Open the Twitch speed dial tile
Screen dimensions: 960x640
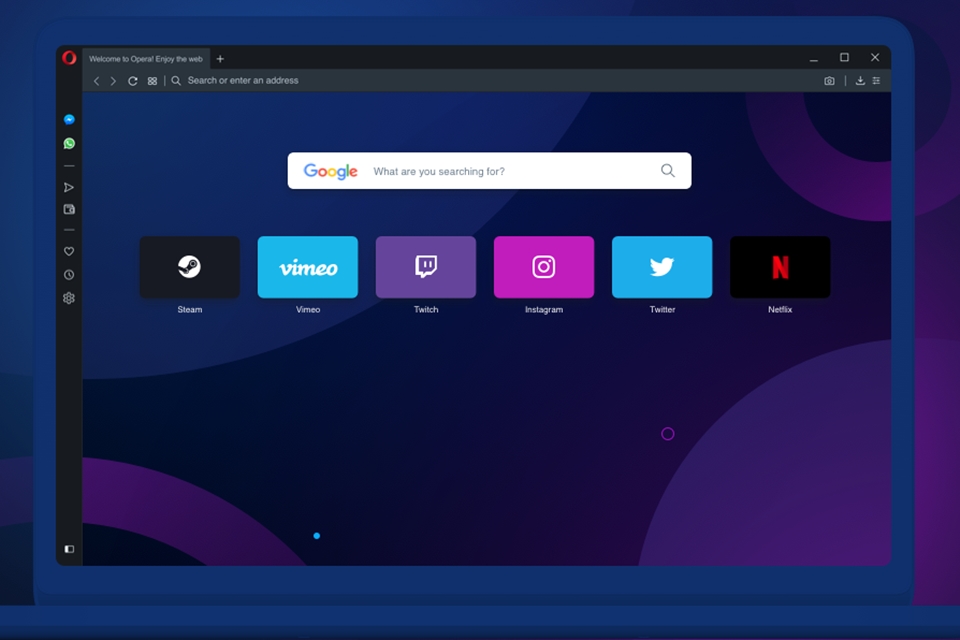click(x=425, y=267)
